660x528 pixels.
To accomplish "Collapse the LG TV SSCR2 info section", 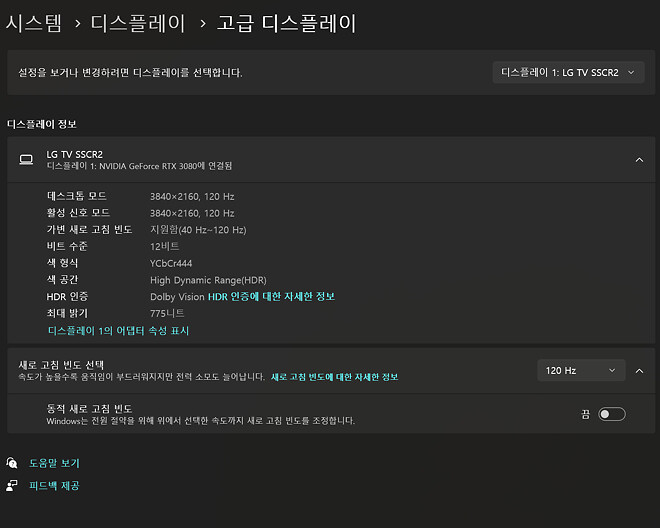I will click(639, 160).
